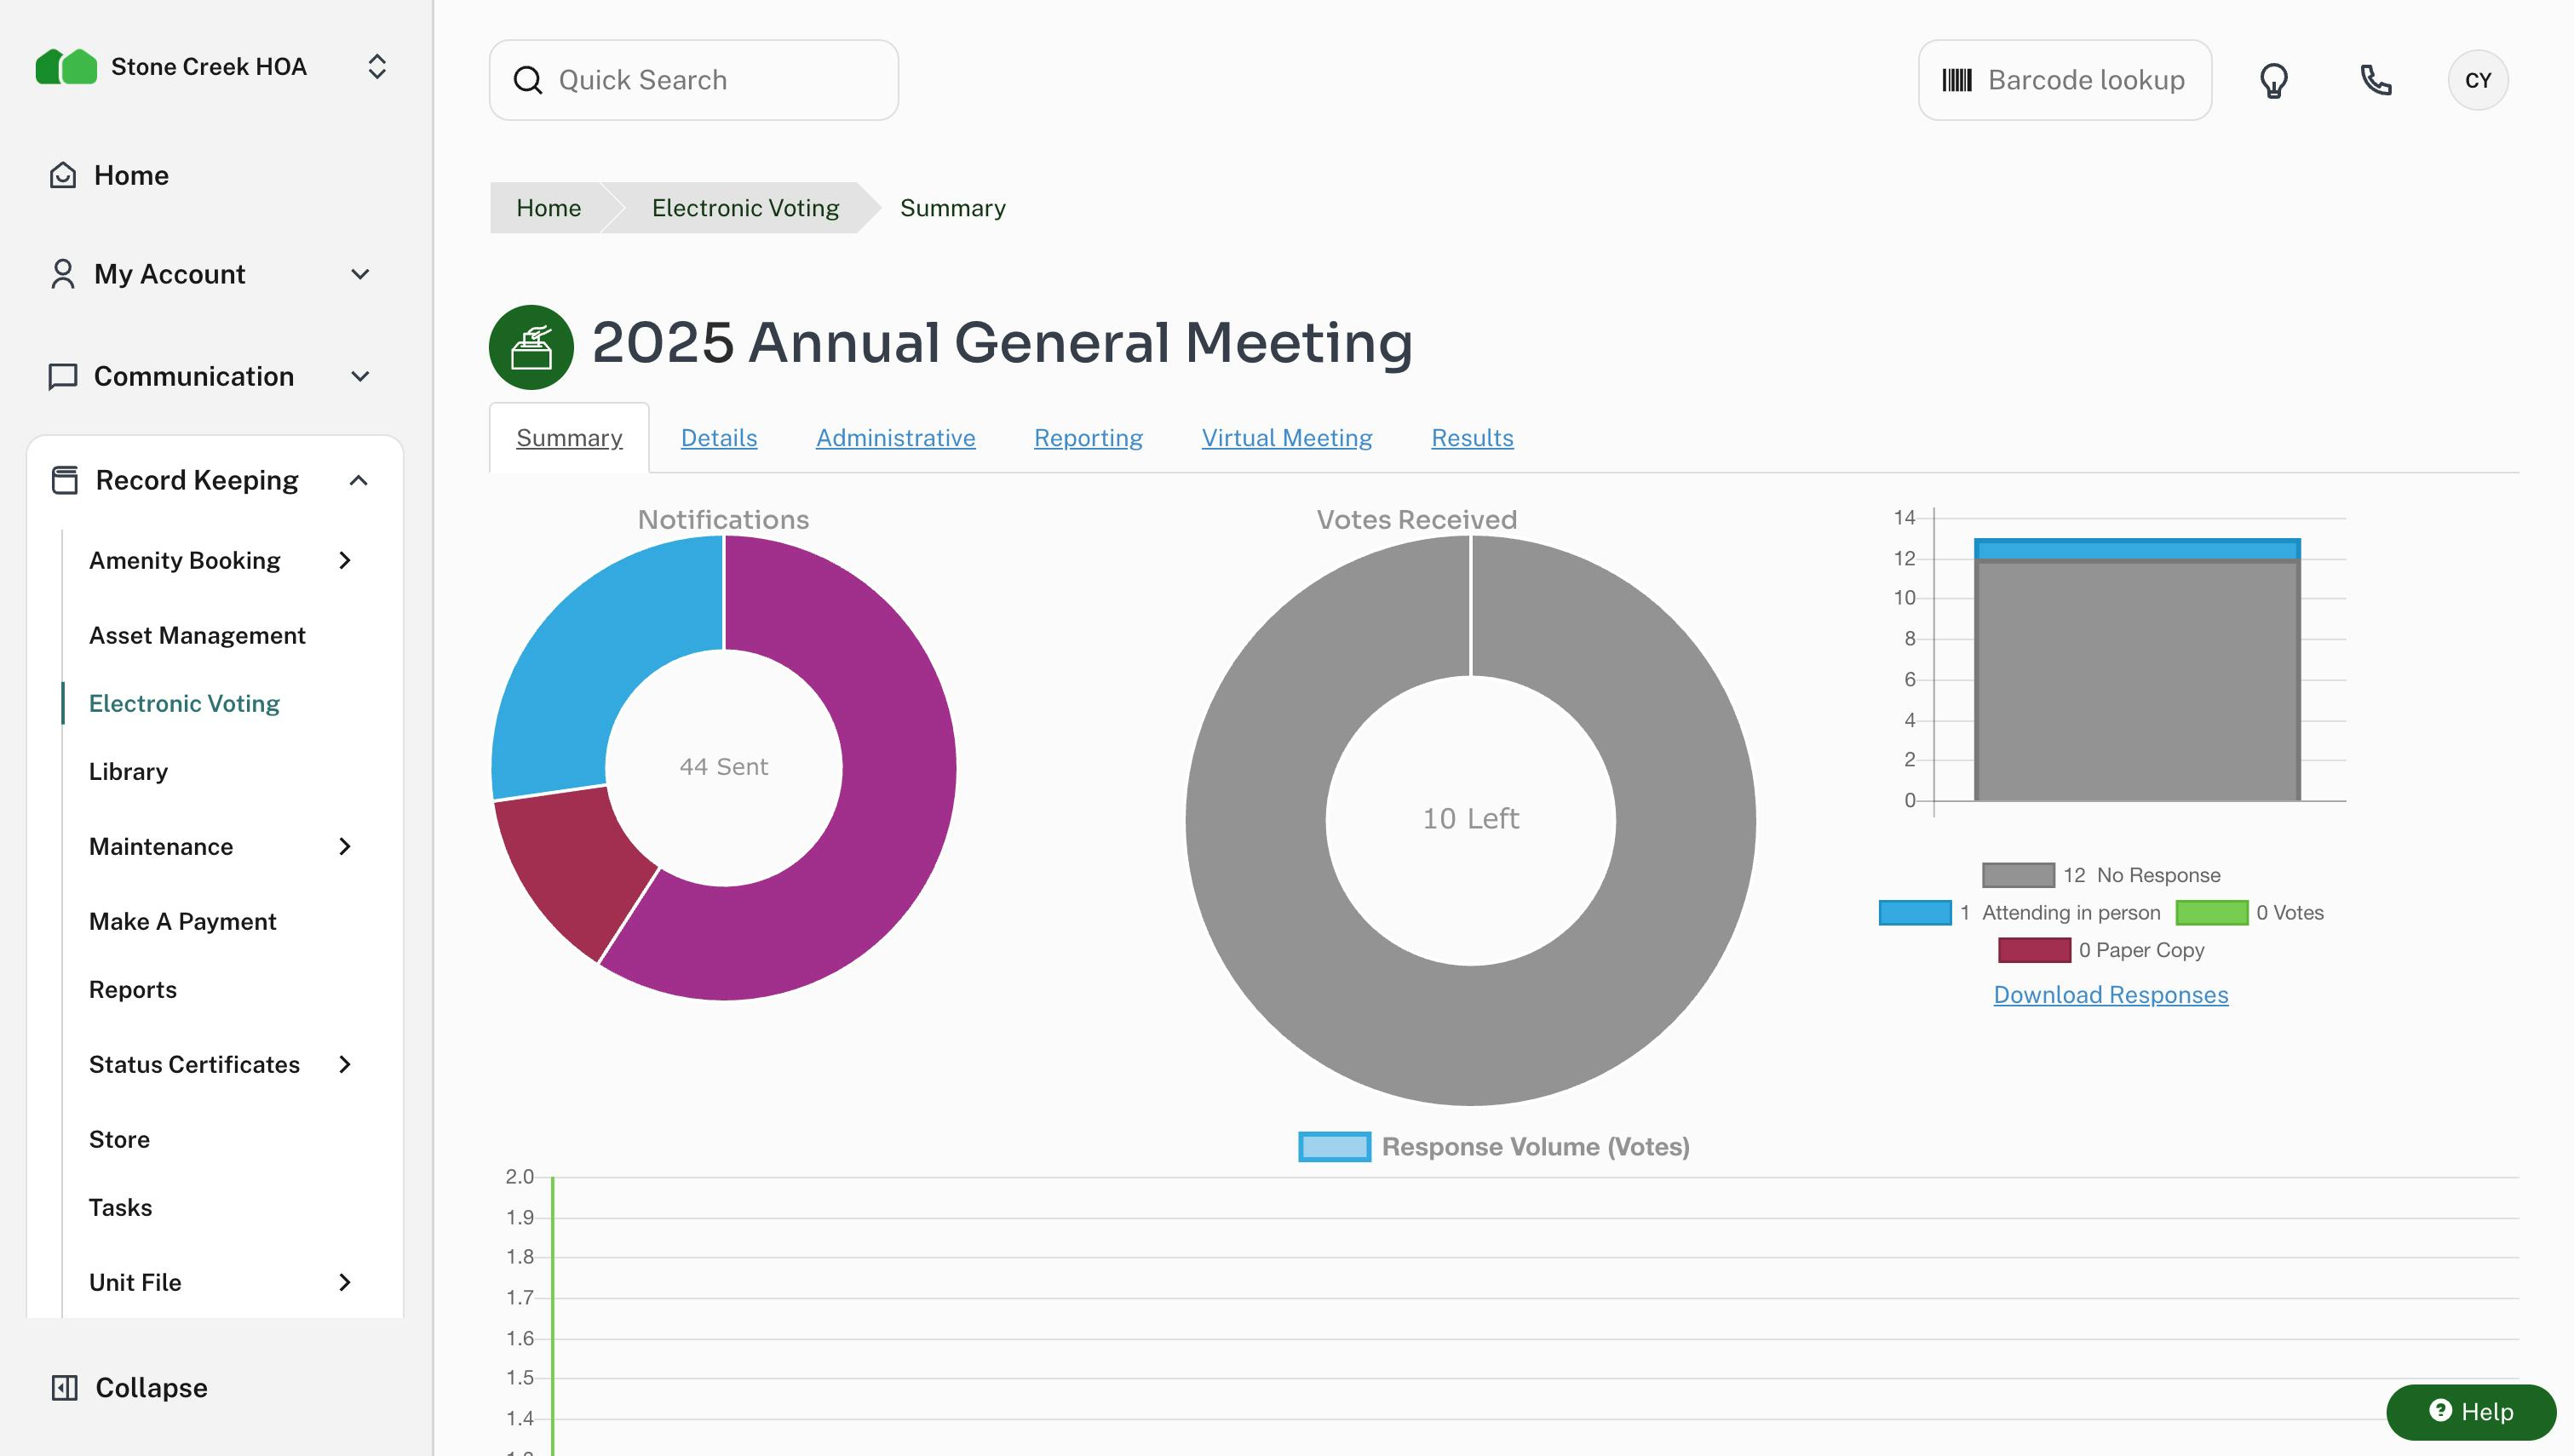
Task: Click the Paper Copy color swatch
Action: click(2034, 949)
